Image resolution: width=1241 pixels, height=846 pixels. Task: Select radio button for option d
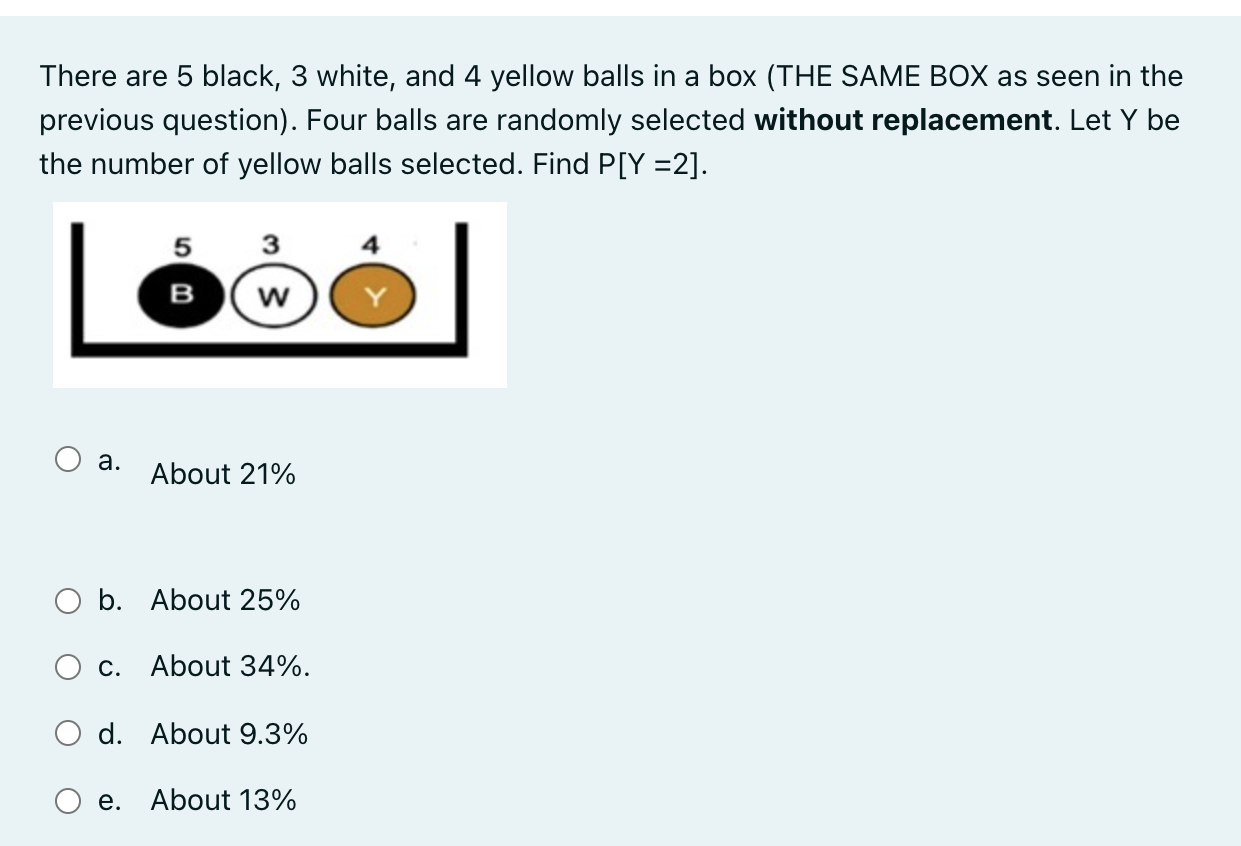68,734
